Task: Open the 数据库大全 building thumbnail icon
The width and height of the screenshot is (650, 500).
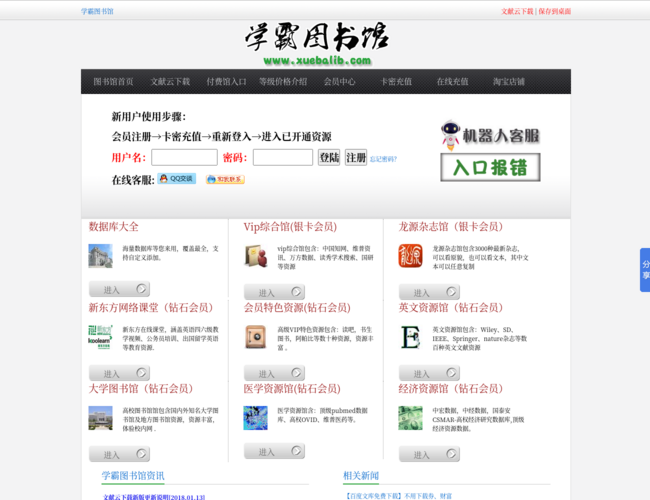Action: pyautogui.click(x=100, y=256)
